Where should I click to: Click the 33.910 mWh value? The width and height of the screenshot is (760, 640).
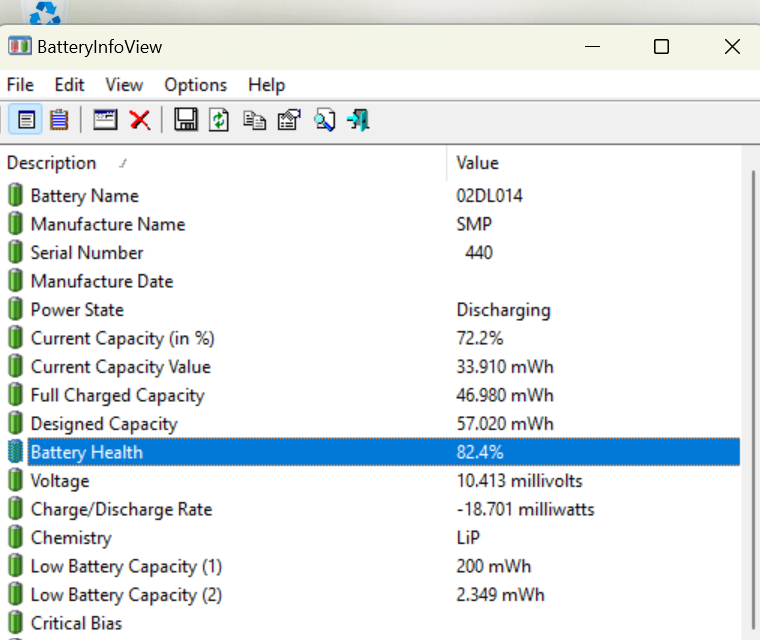click(x=505, y=367)
